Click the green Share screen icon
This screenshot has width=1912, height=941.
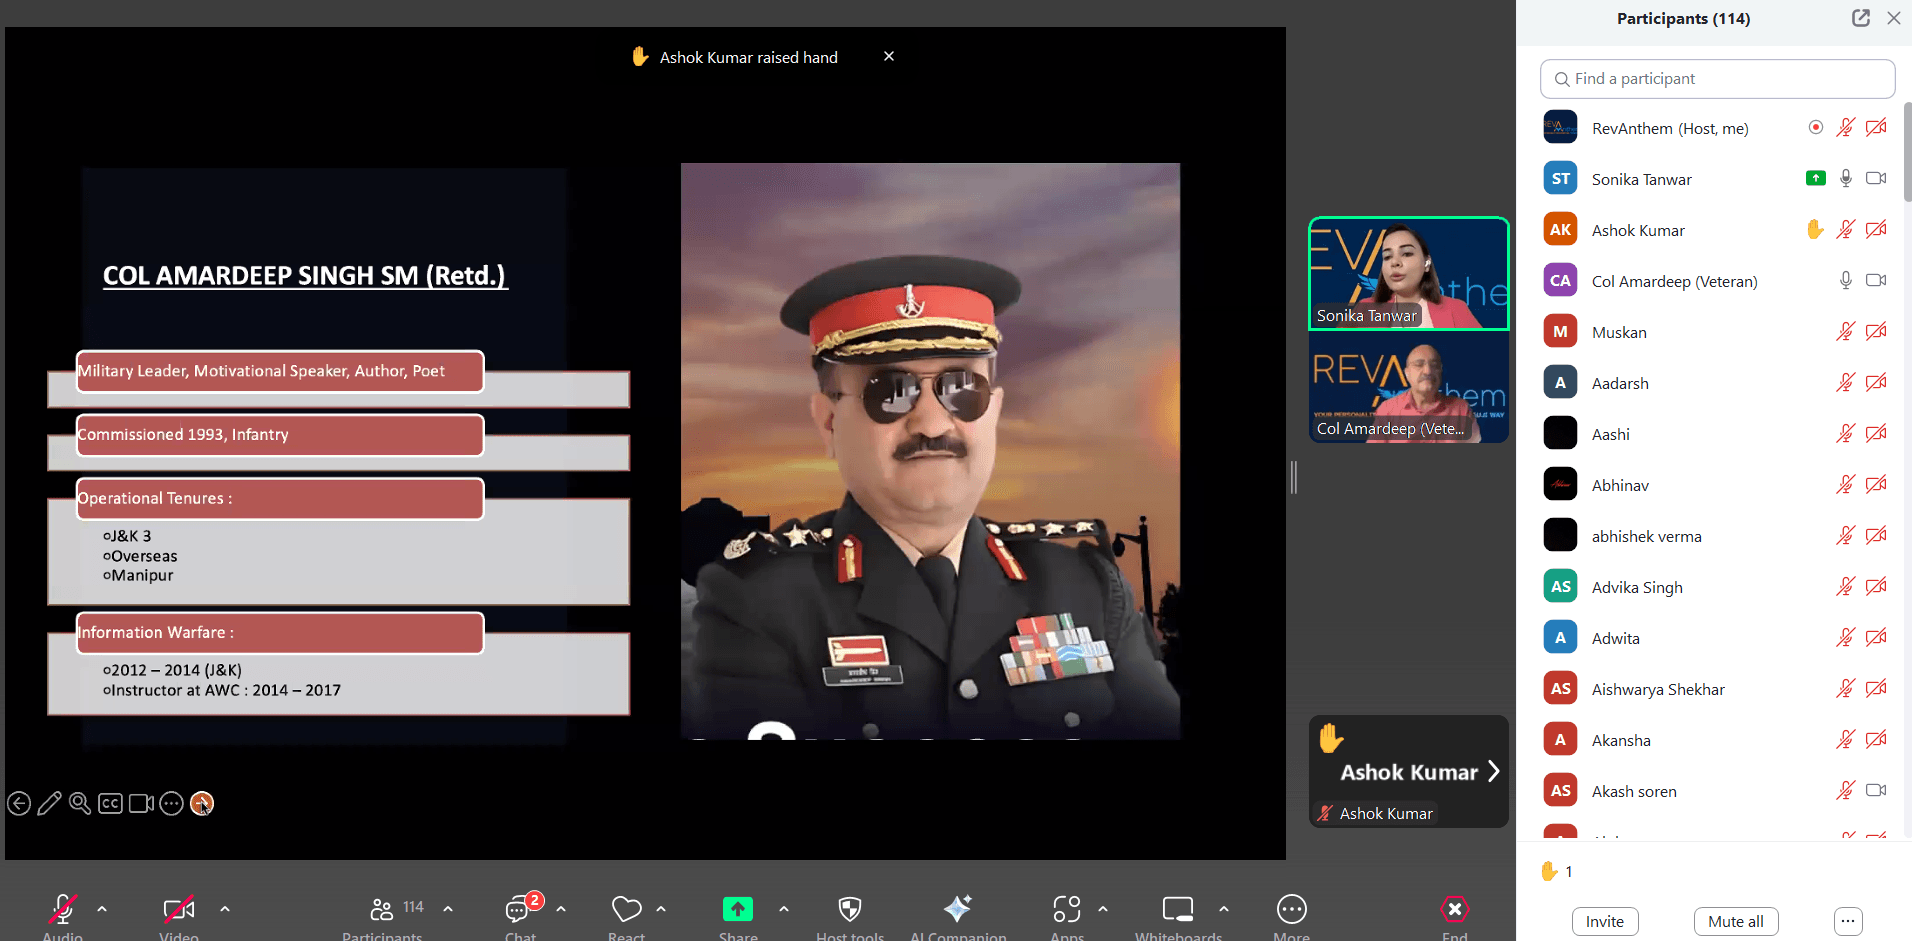click(x=737, y=910)
